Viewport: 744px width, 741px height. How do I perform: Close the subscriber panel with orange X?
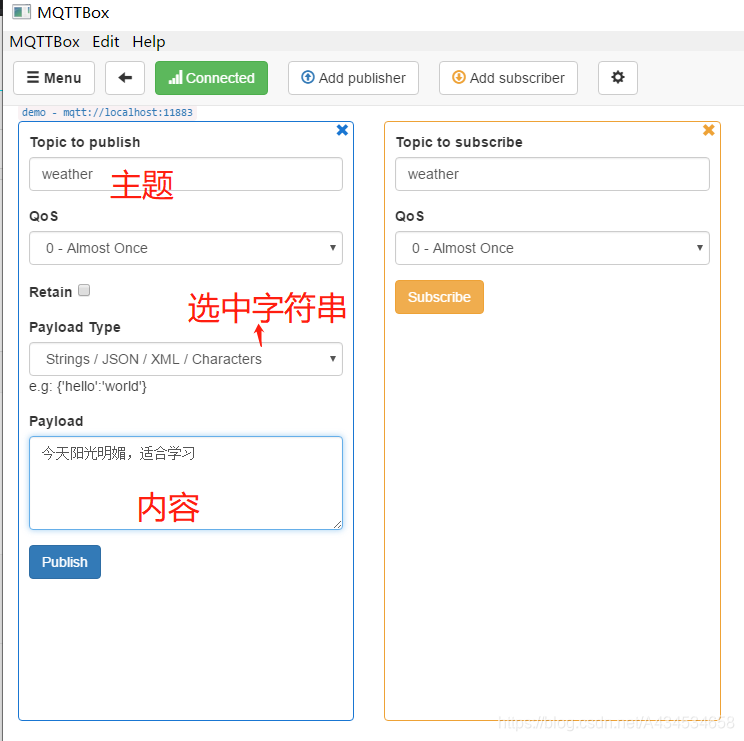click(x=708, y=130)
